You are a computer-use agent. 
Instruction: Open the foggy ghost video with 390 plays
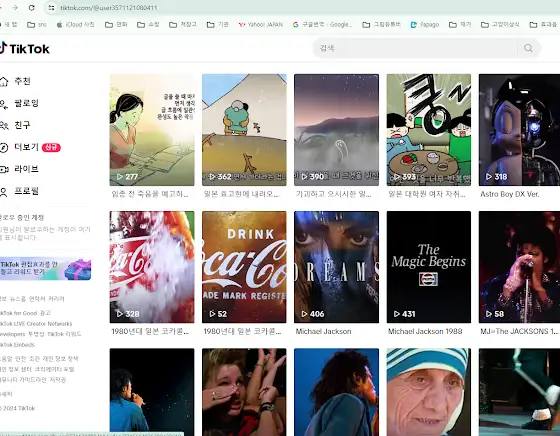click(x=336, y=130)
